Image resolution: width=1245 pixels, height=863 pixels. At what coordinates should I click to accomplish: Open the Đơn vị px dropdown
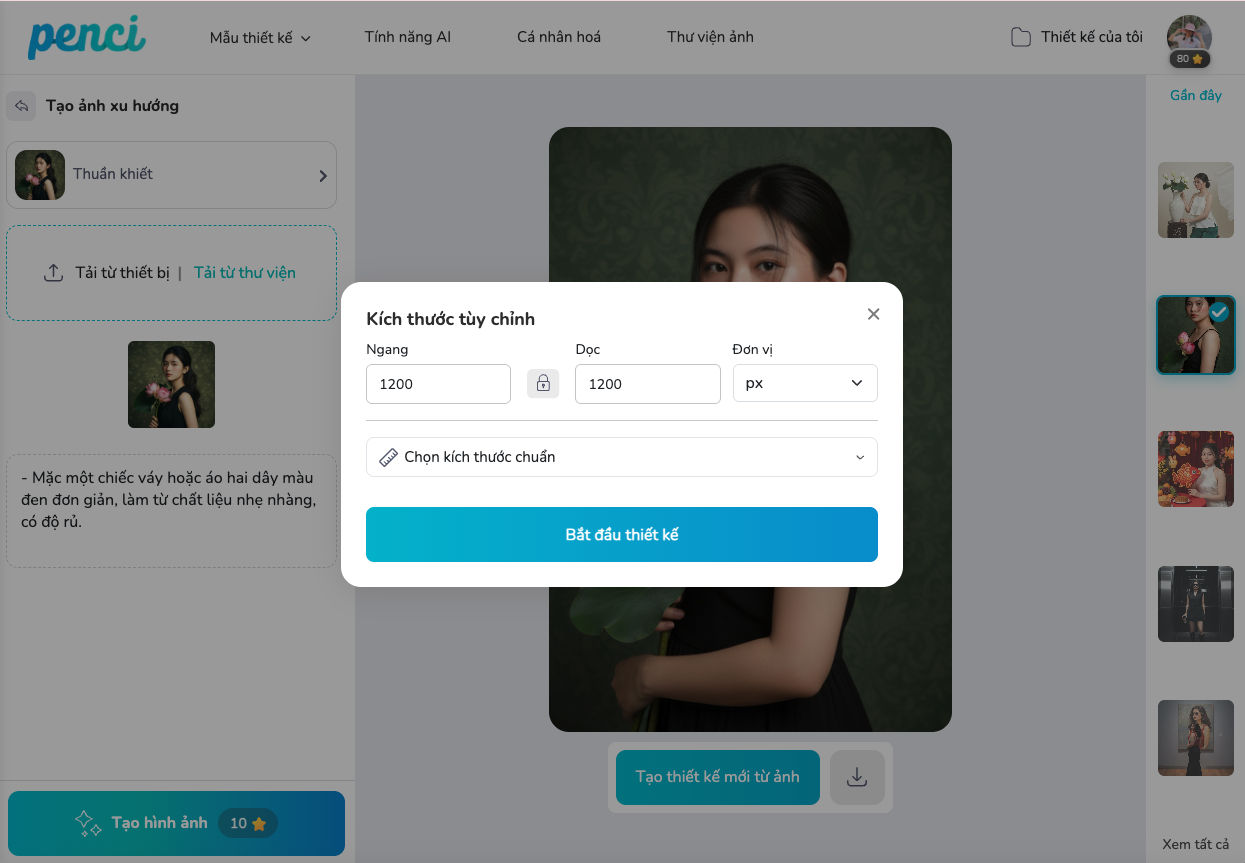click(x=805, y=383)
